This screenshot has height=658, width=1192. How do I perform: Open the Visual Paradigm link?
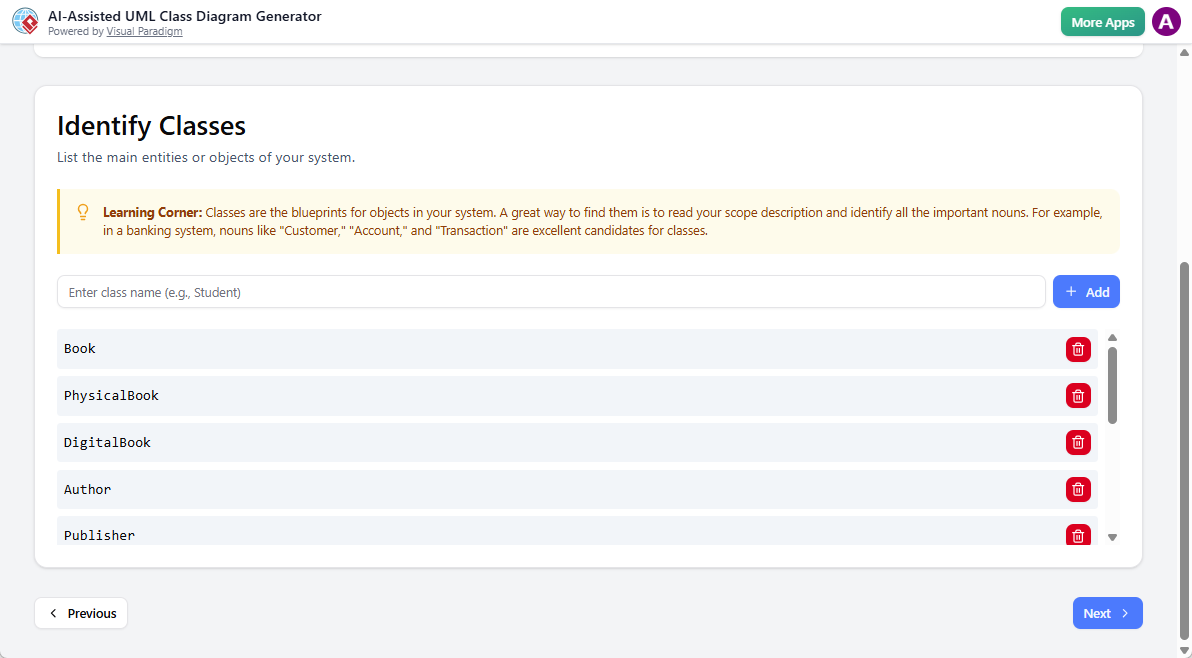[144, 31]
